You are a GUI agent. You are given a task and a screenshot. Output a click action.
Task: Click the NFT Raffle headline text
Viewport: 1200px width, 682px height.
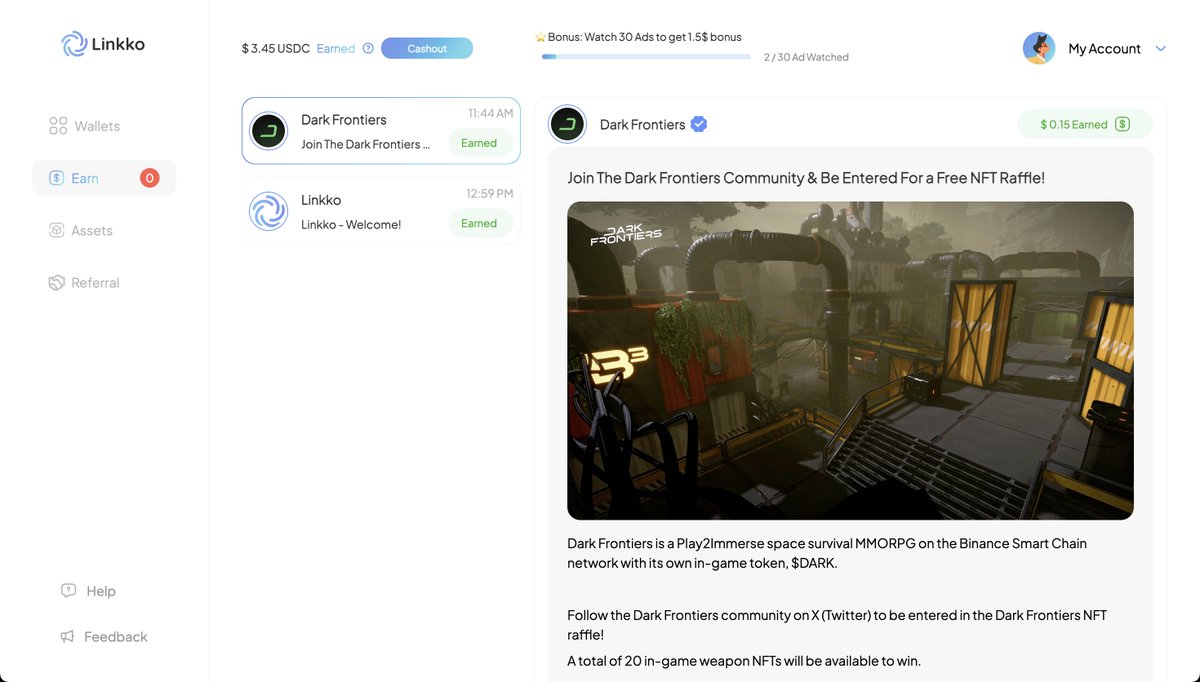point(806,178)
